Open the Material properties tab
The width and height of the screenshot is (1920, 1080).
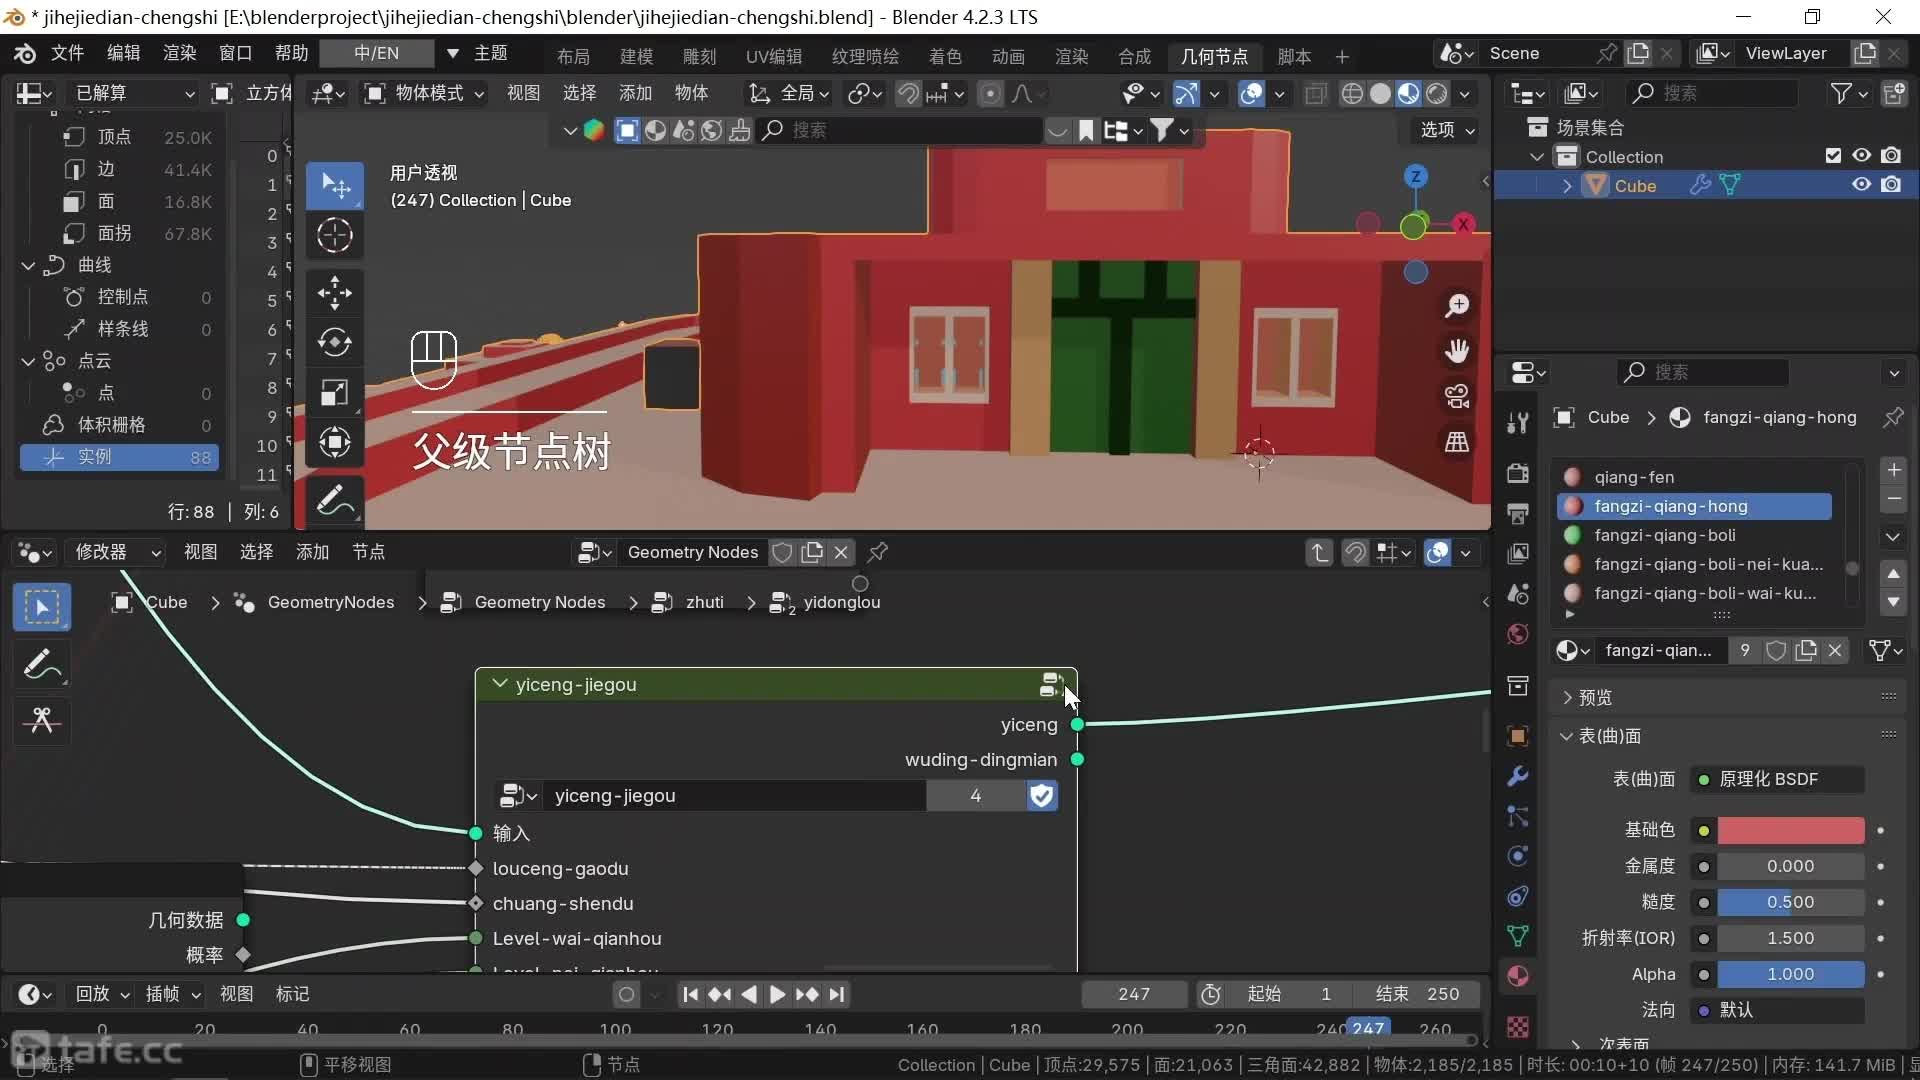coord(1518,976)
